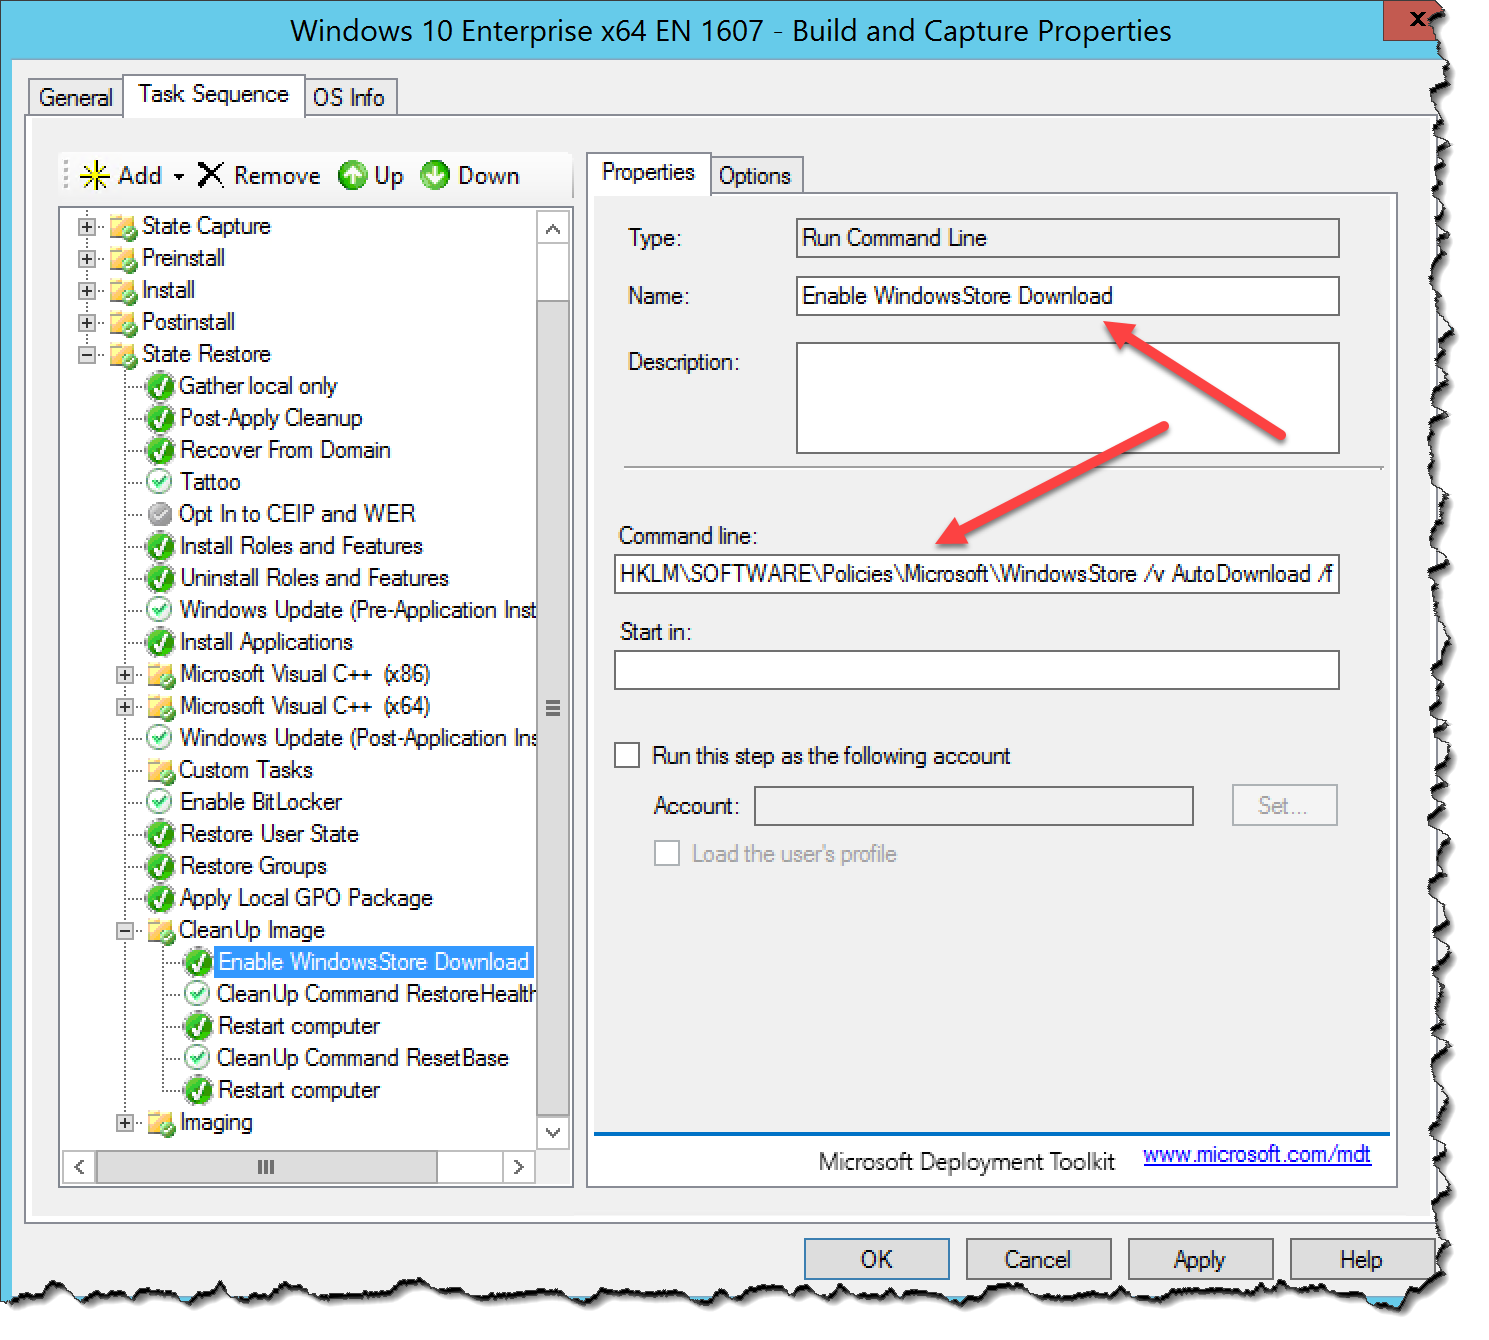Open the www.microsoft.com/mdt link
The height and width of the screenshot is (1340, 1489).
pos(1257,1154)
